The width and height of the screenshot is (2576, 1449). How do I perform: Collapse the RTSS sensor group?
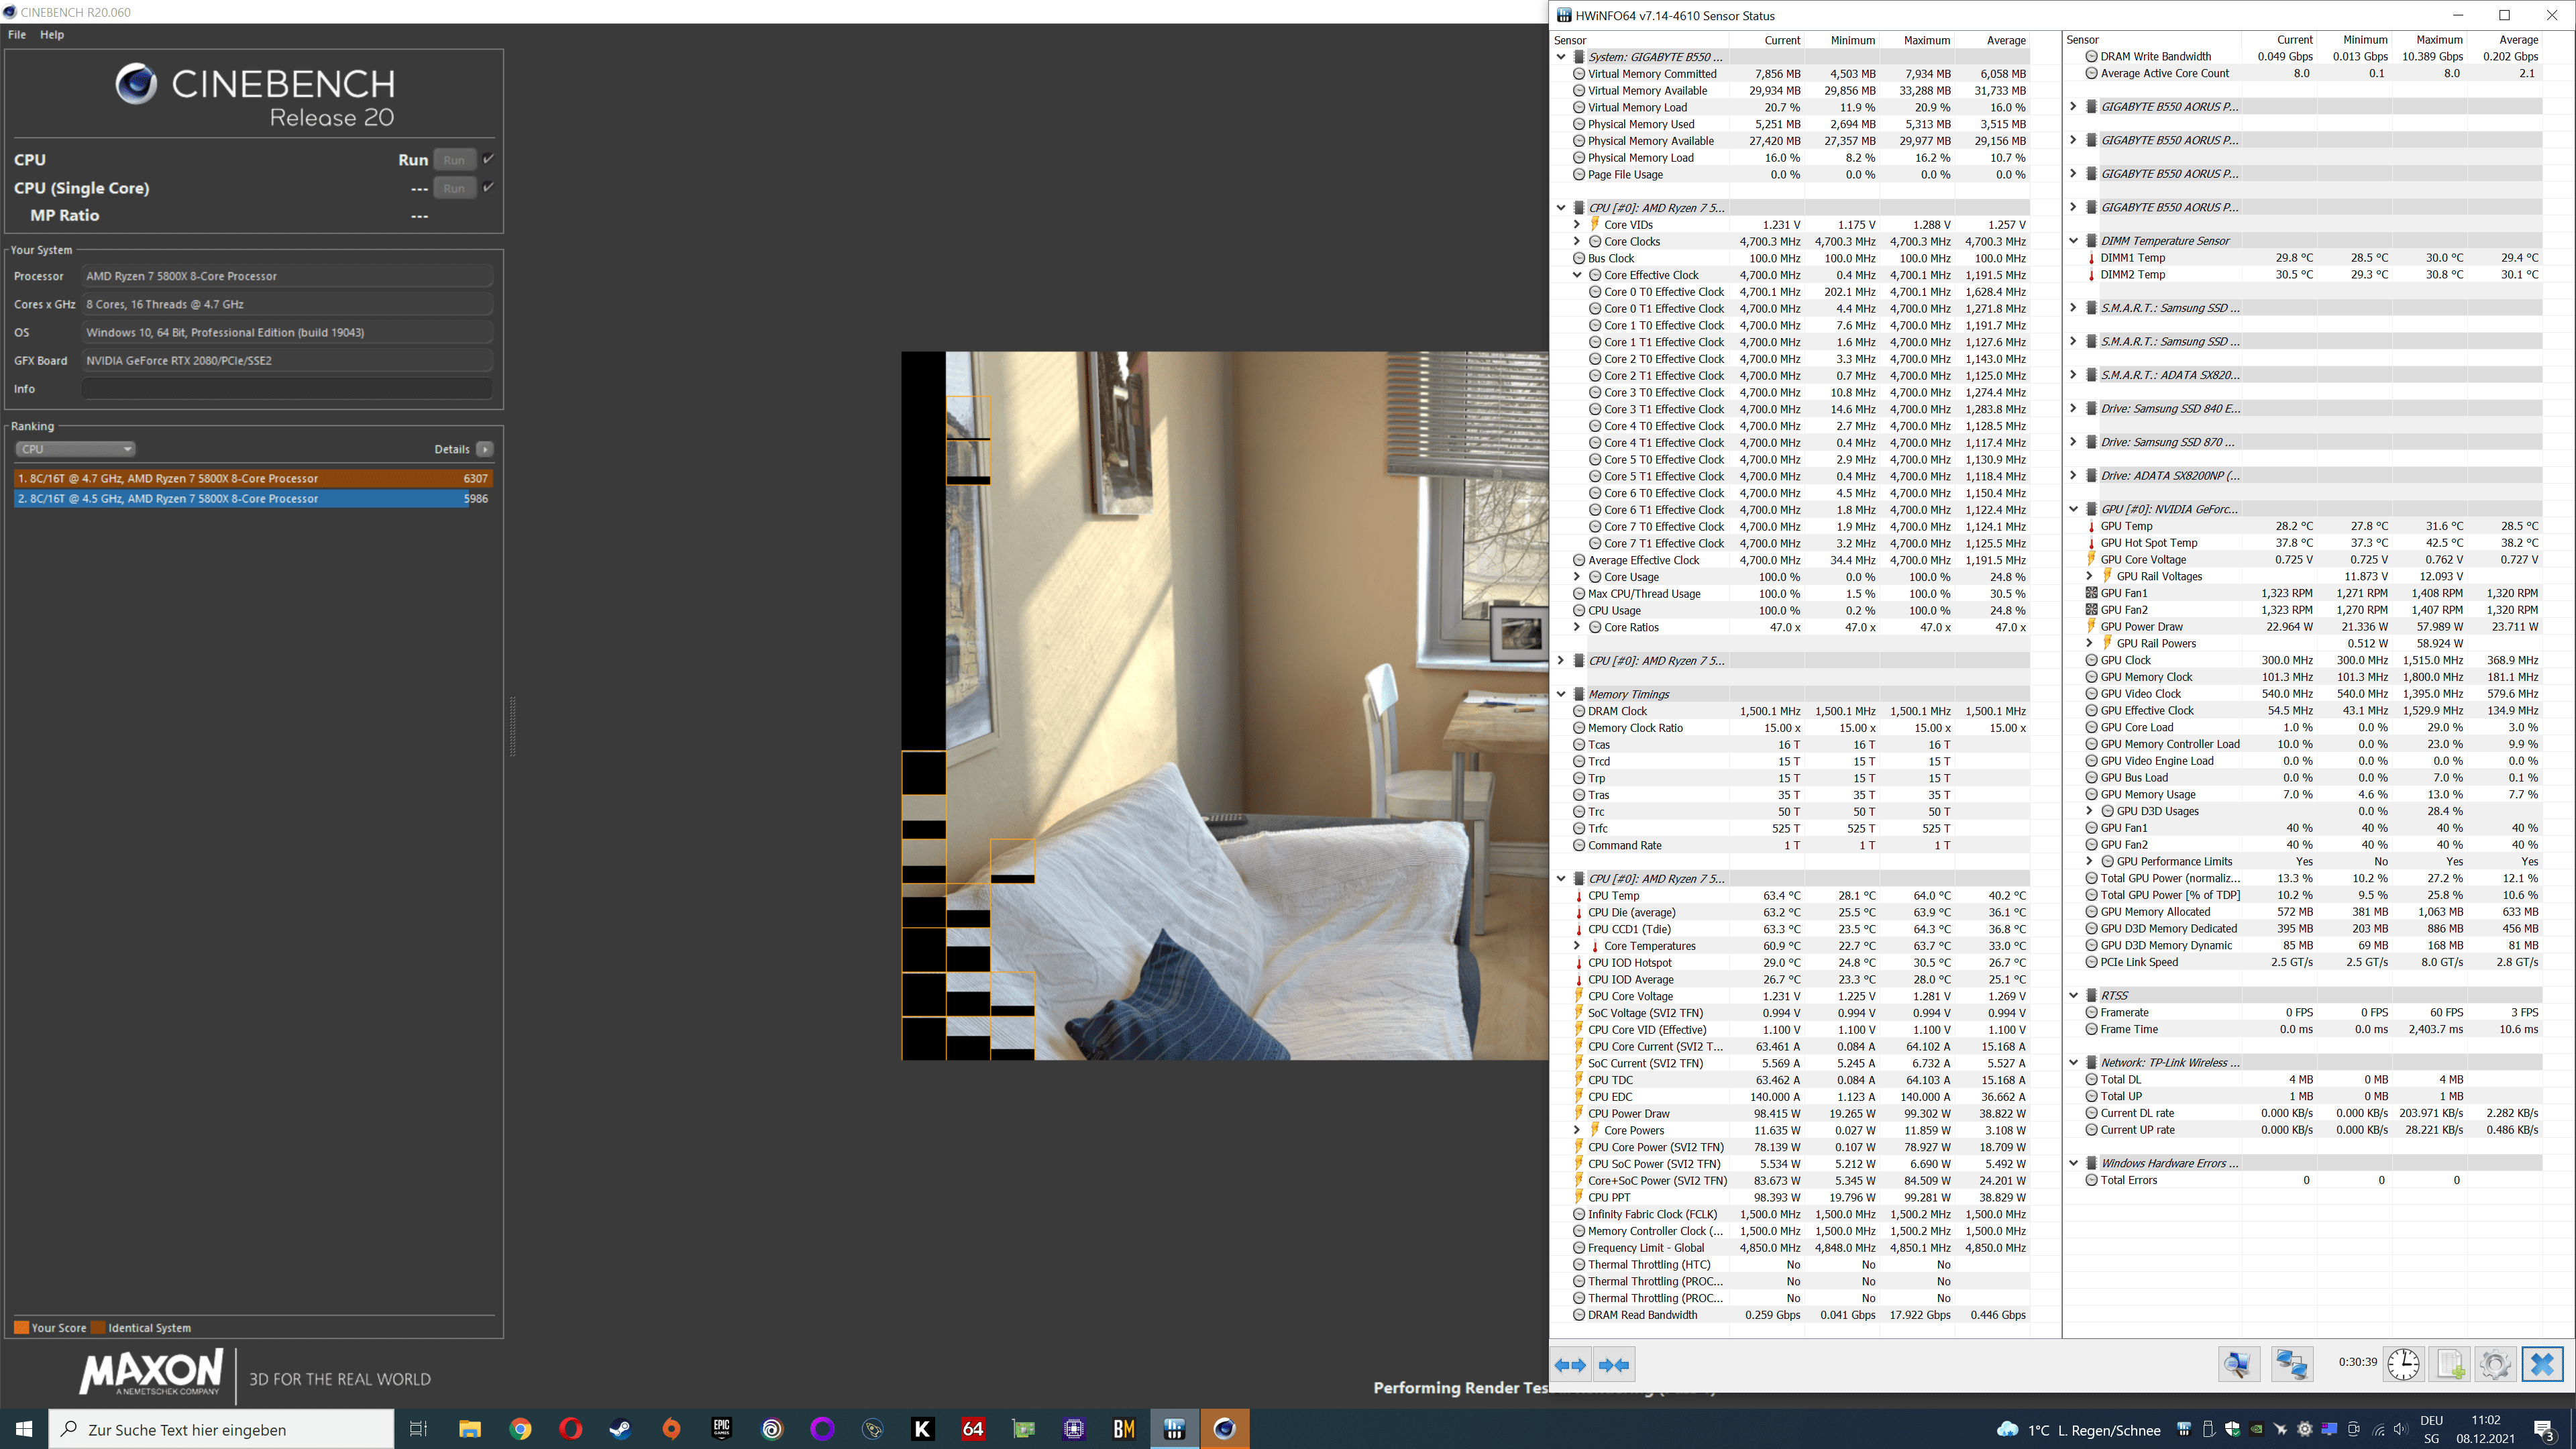click(x=2073, y=995)
